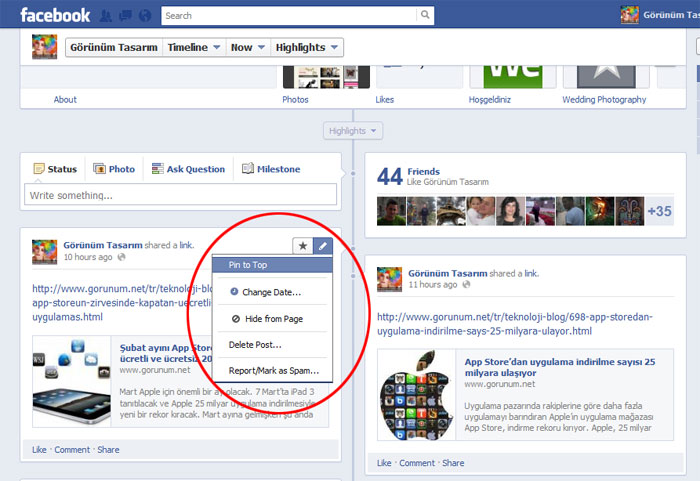Open the first friend photo thumbnail

391,211
